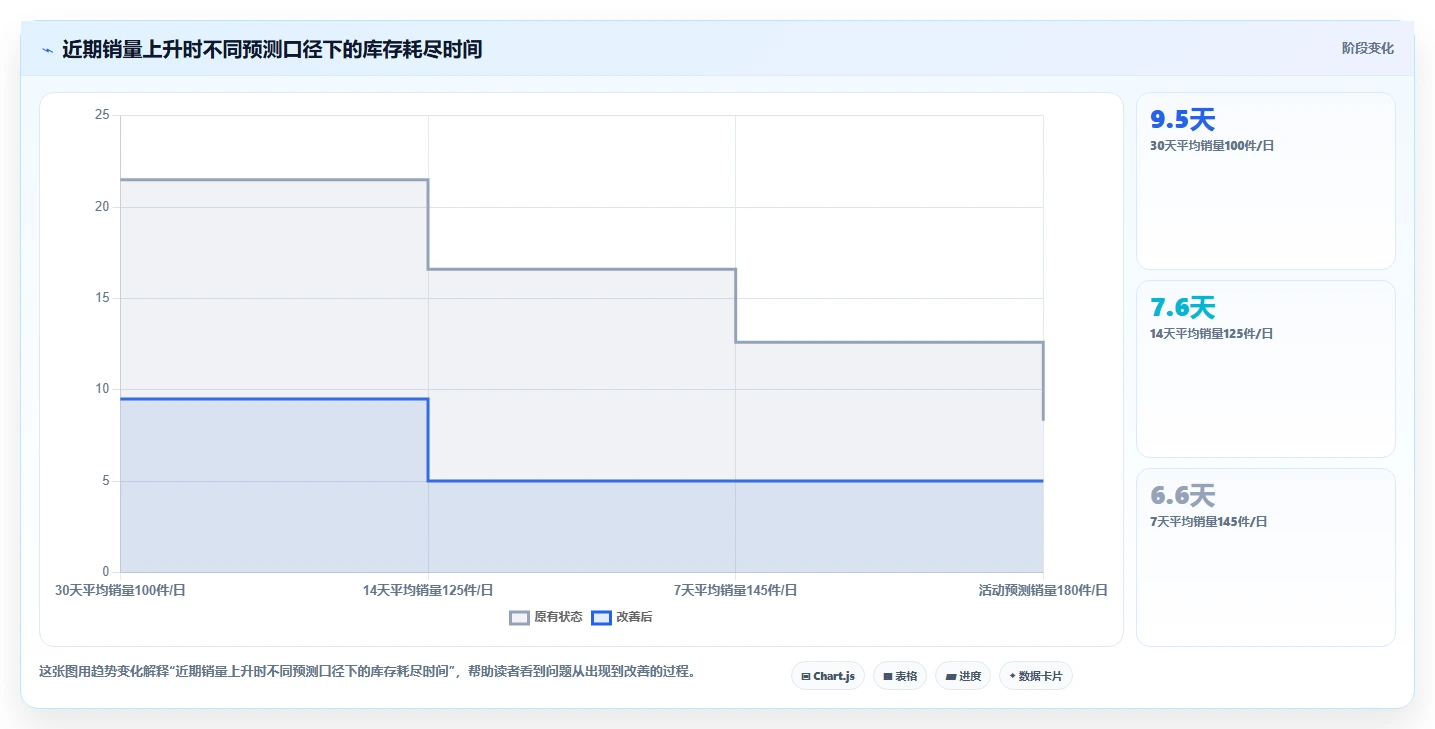
Task: Click x-axis label 14天平均销量125件/日
Action: pos(428,590)
